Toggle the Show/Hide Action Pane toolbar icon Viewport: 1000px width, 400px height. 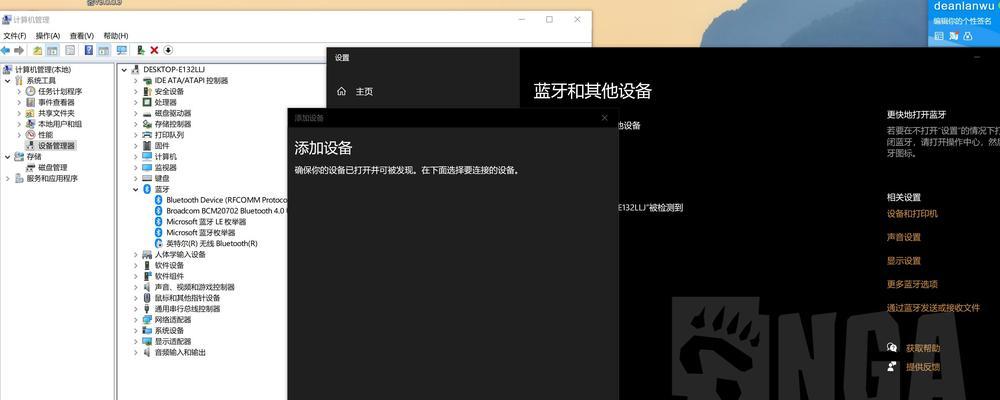click(x=103, y=50)
